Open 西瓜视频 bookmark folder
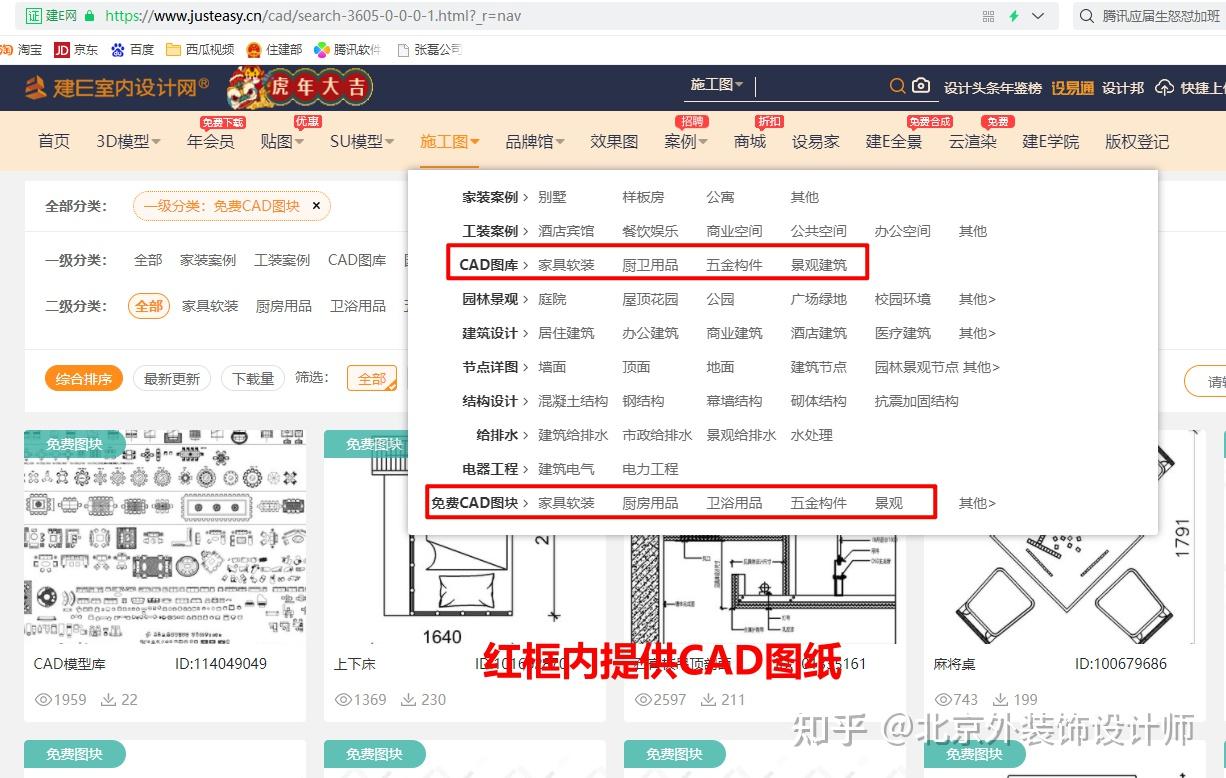 click(200, 49)
